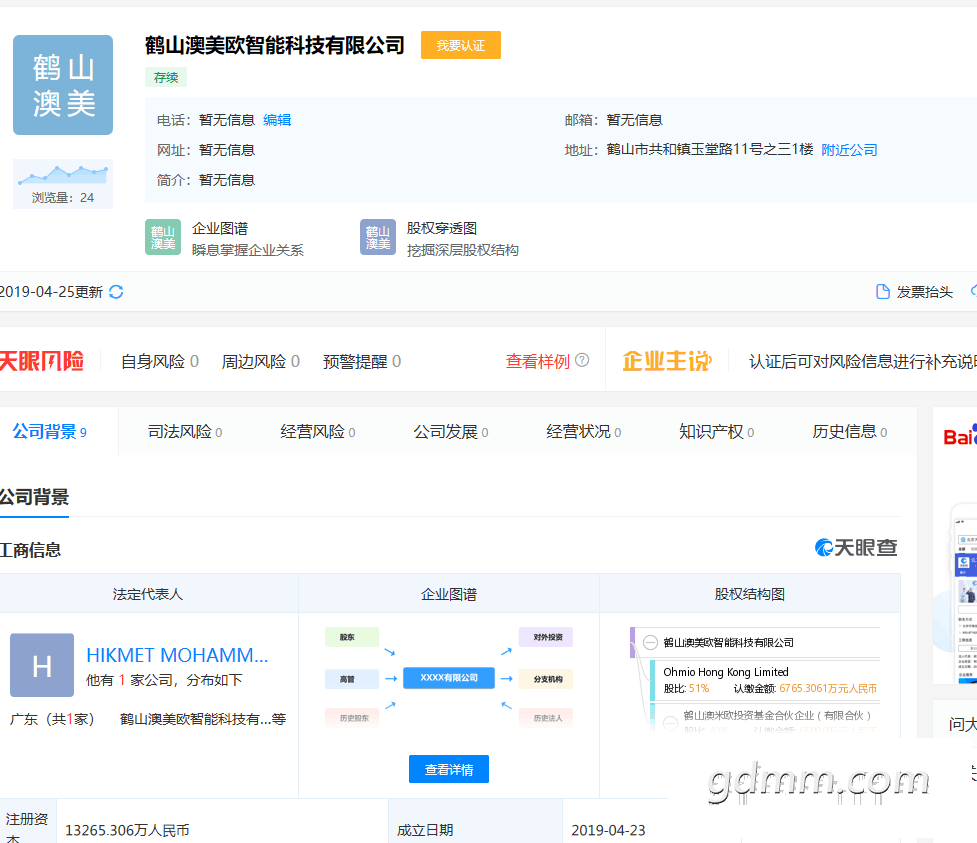Screen dimensions: 977x843
Task: Click the 存续 status tag
Action: (x=166, y=77)
